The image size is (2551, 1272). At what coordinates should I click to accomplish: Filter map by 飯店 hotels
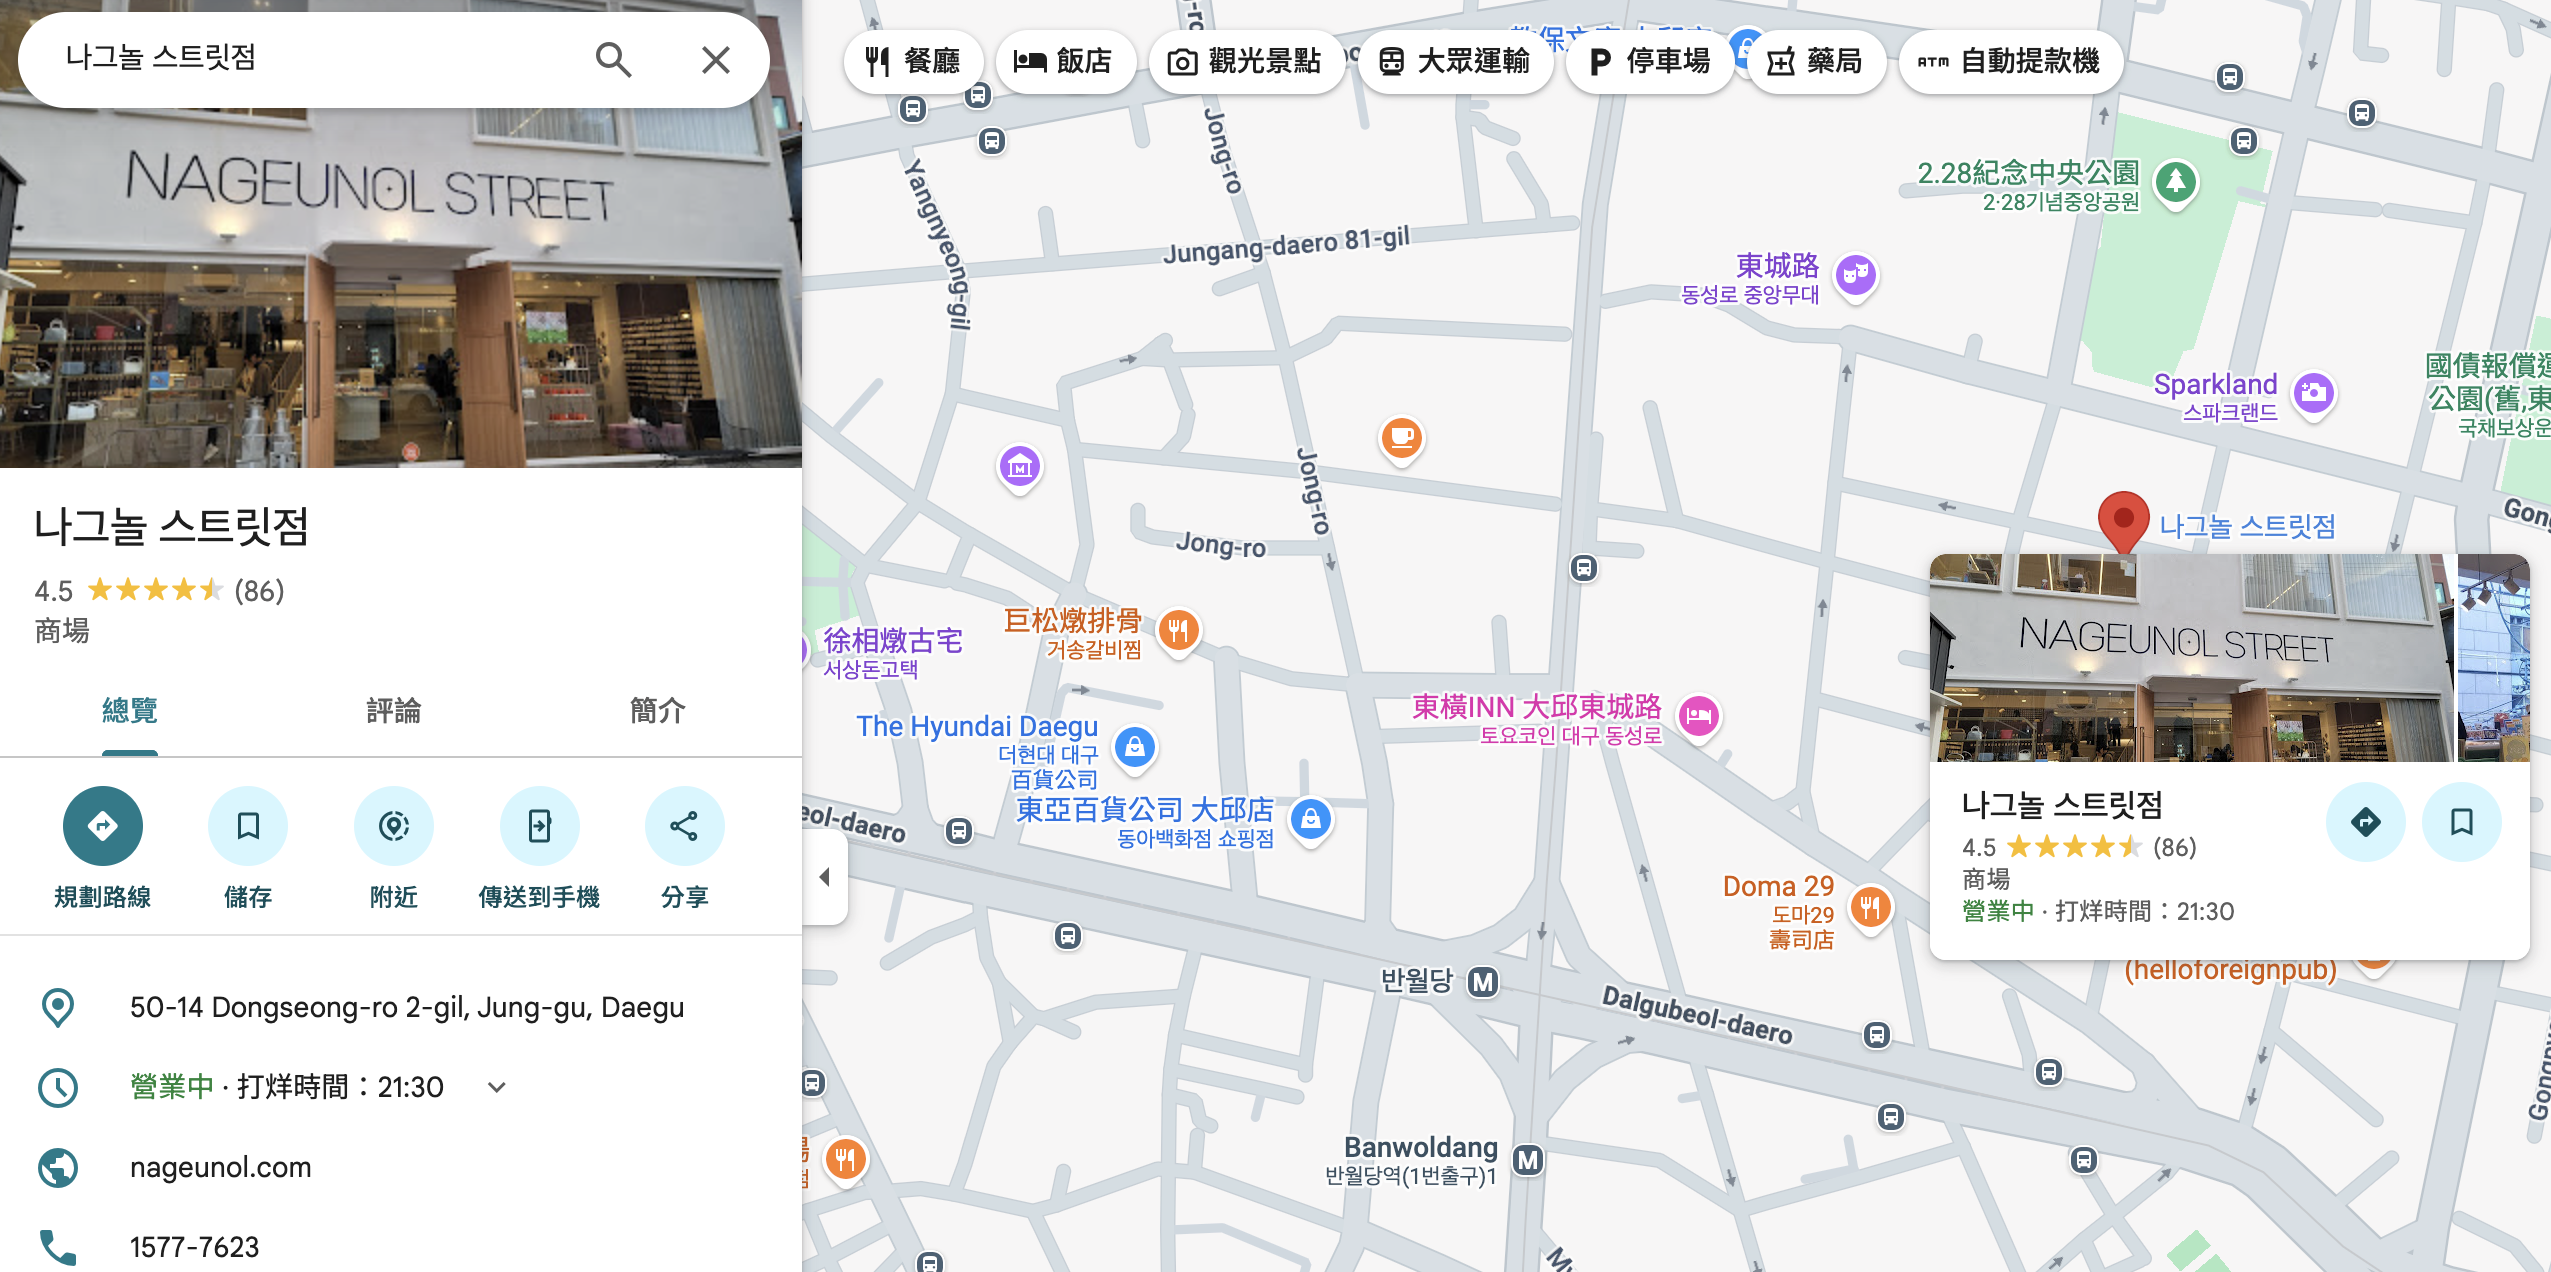point(1065,62)
